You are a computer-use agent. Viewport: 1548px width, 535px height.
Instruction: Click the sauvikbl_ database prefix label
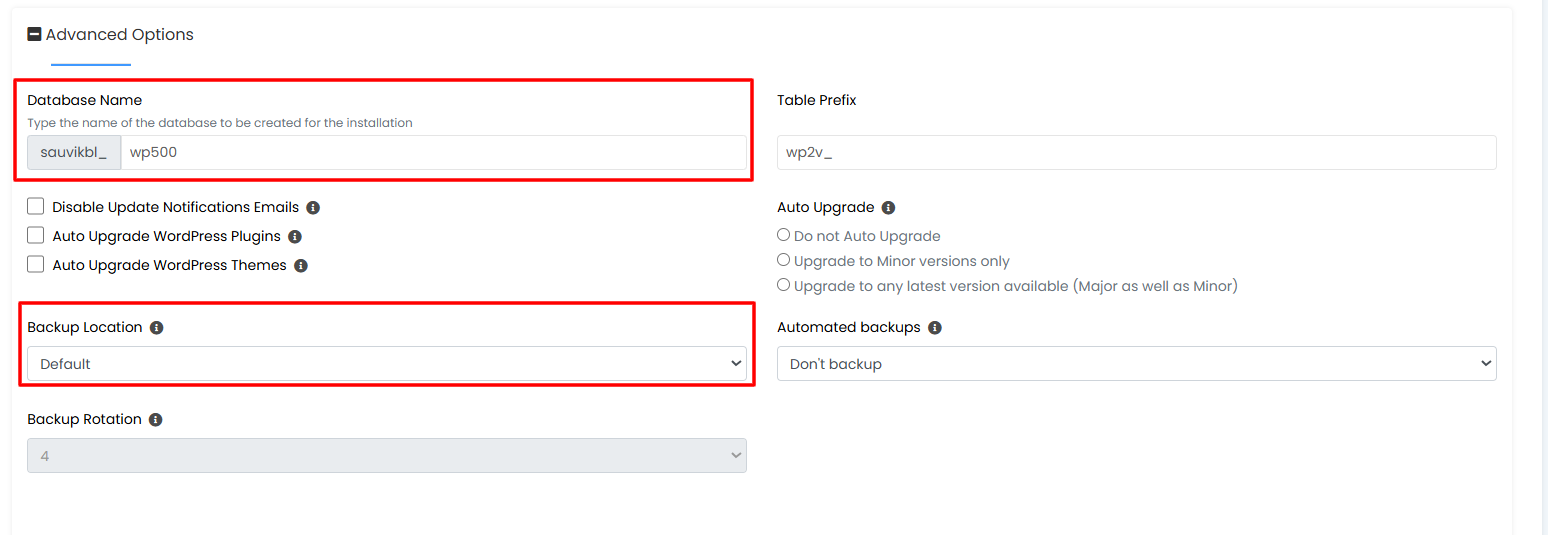[74, 153]
